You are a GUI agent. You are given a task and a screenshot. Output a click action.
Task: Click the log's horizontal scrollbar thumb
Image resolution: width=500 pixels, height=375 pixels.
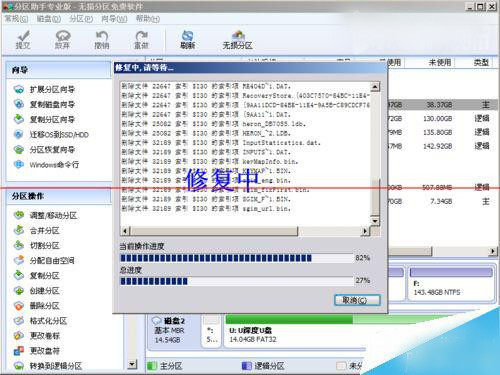click(x=214, y=231)
